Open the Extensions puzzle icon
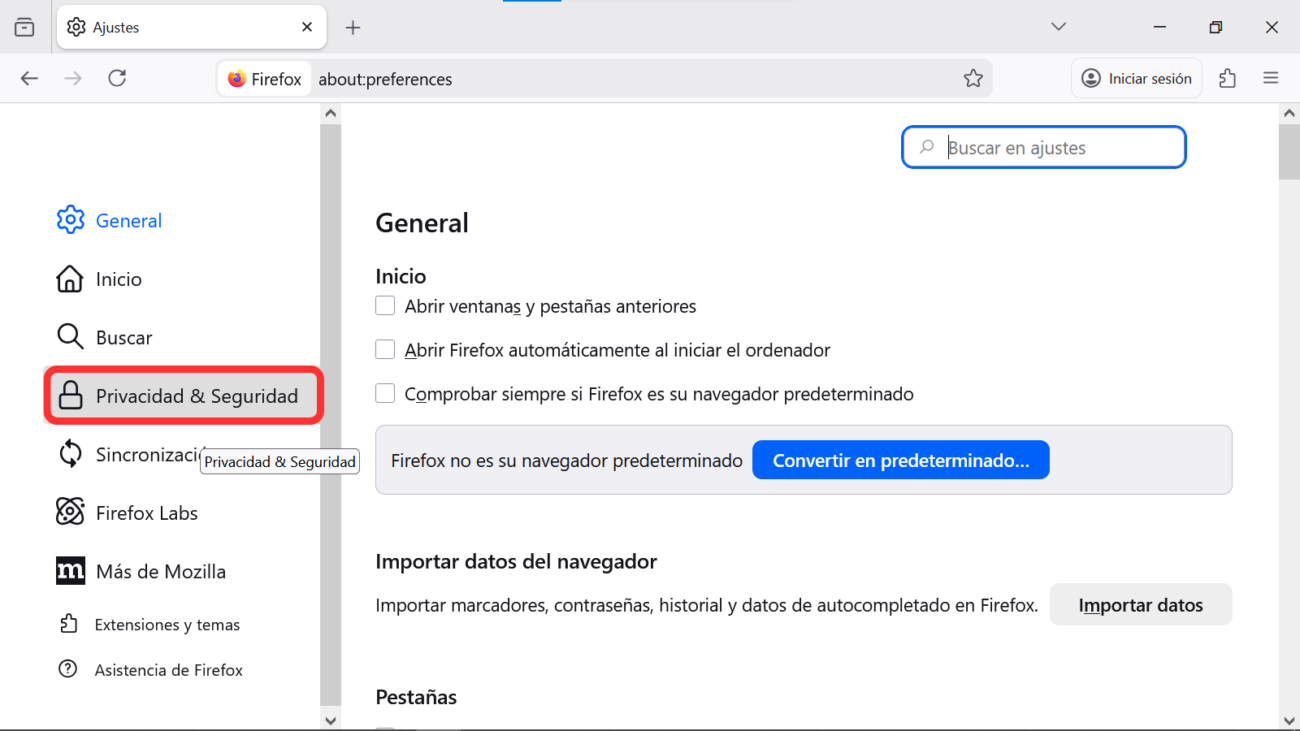 coord(1227,78)
